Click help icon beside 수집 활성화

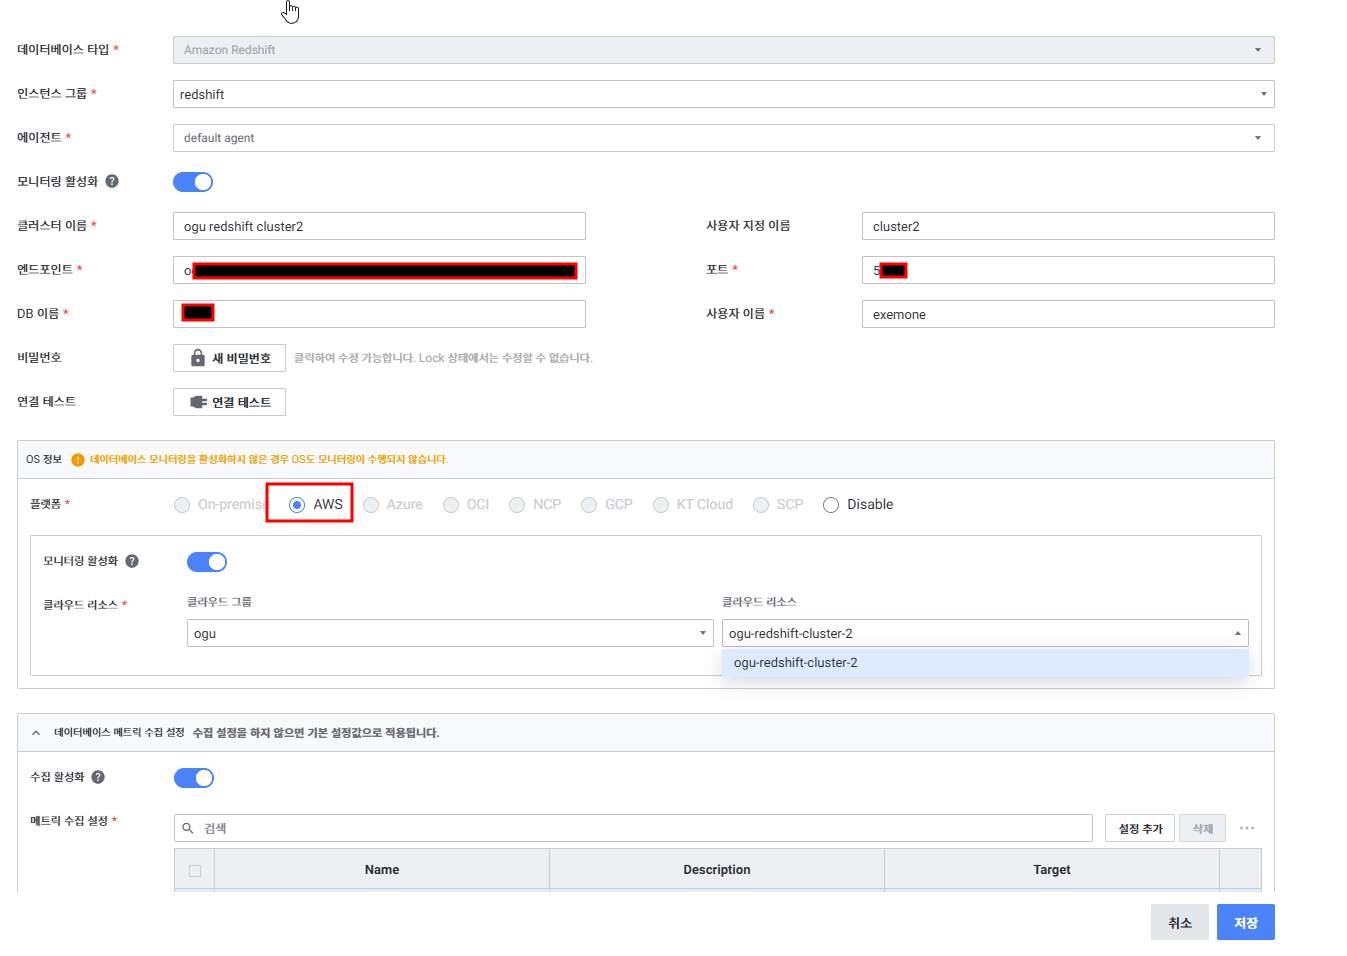click(98, 777)
